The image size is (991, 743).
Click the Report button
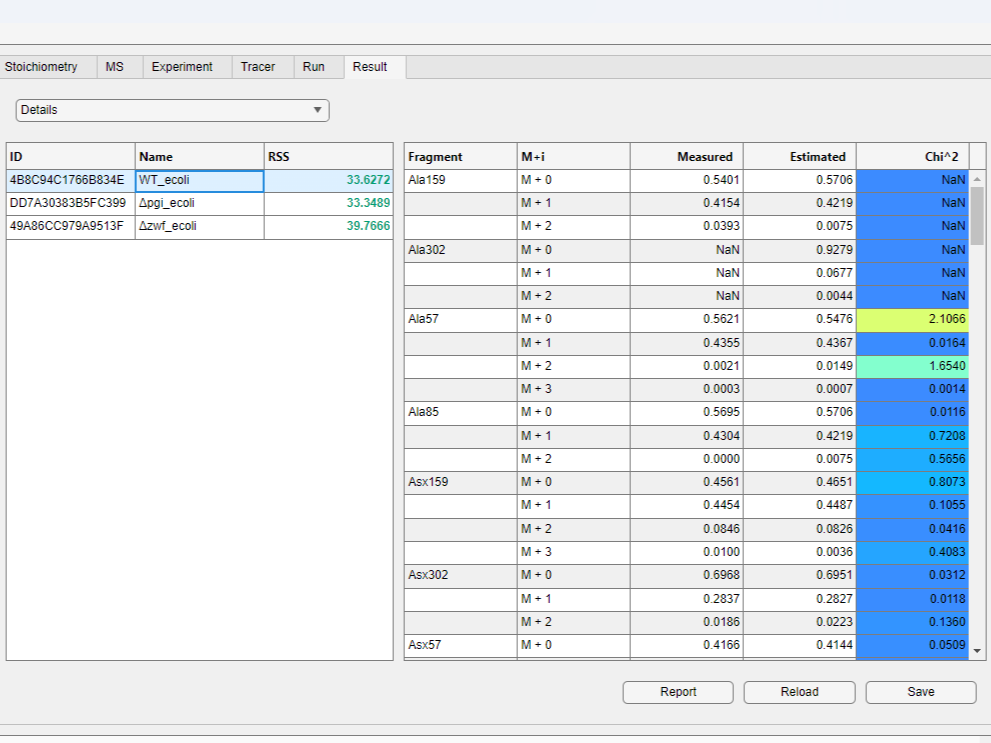pyautogui.click(x=677, y=691)
